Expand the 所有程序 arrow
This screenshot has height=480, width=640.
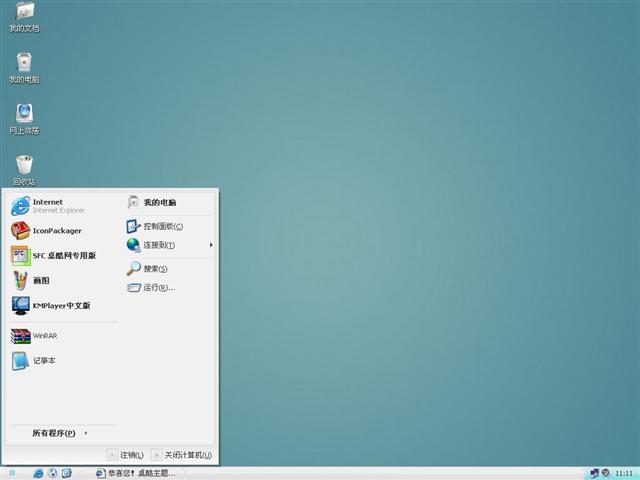click(86, 433)
